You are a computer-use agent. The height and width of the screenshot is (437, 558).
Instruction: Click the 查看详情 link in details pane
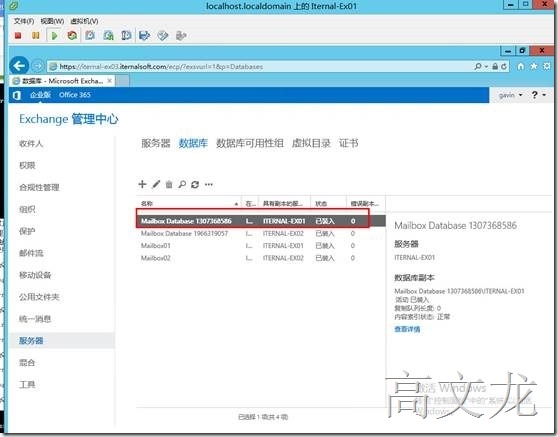[x=407, y=329]
